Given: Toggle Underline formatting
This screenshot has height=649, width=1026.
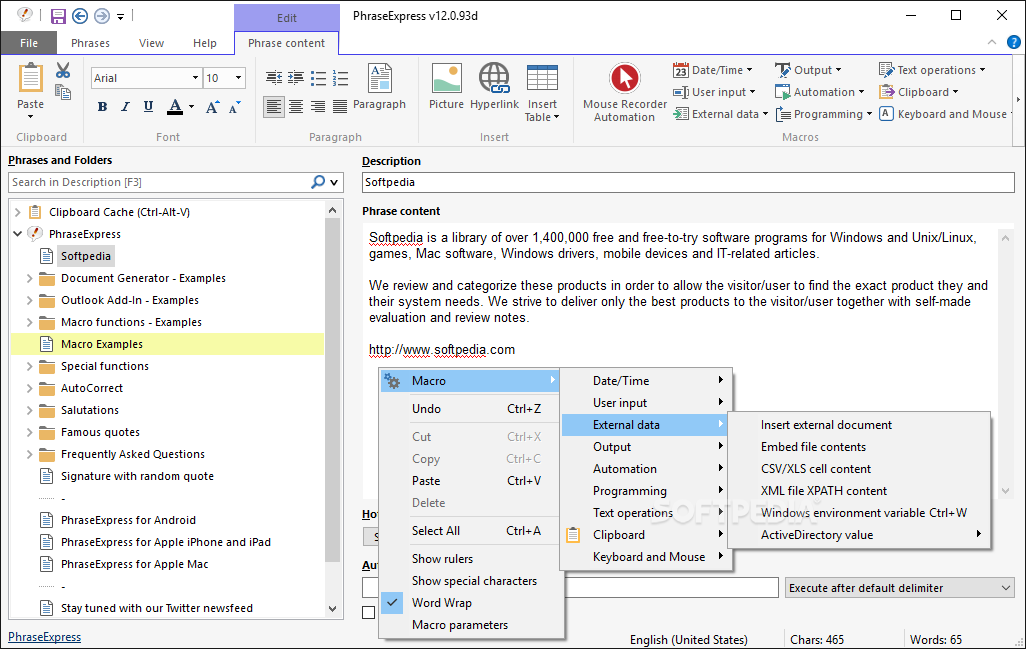Looking at the screenshot, I should tap(149, 107).
